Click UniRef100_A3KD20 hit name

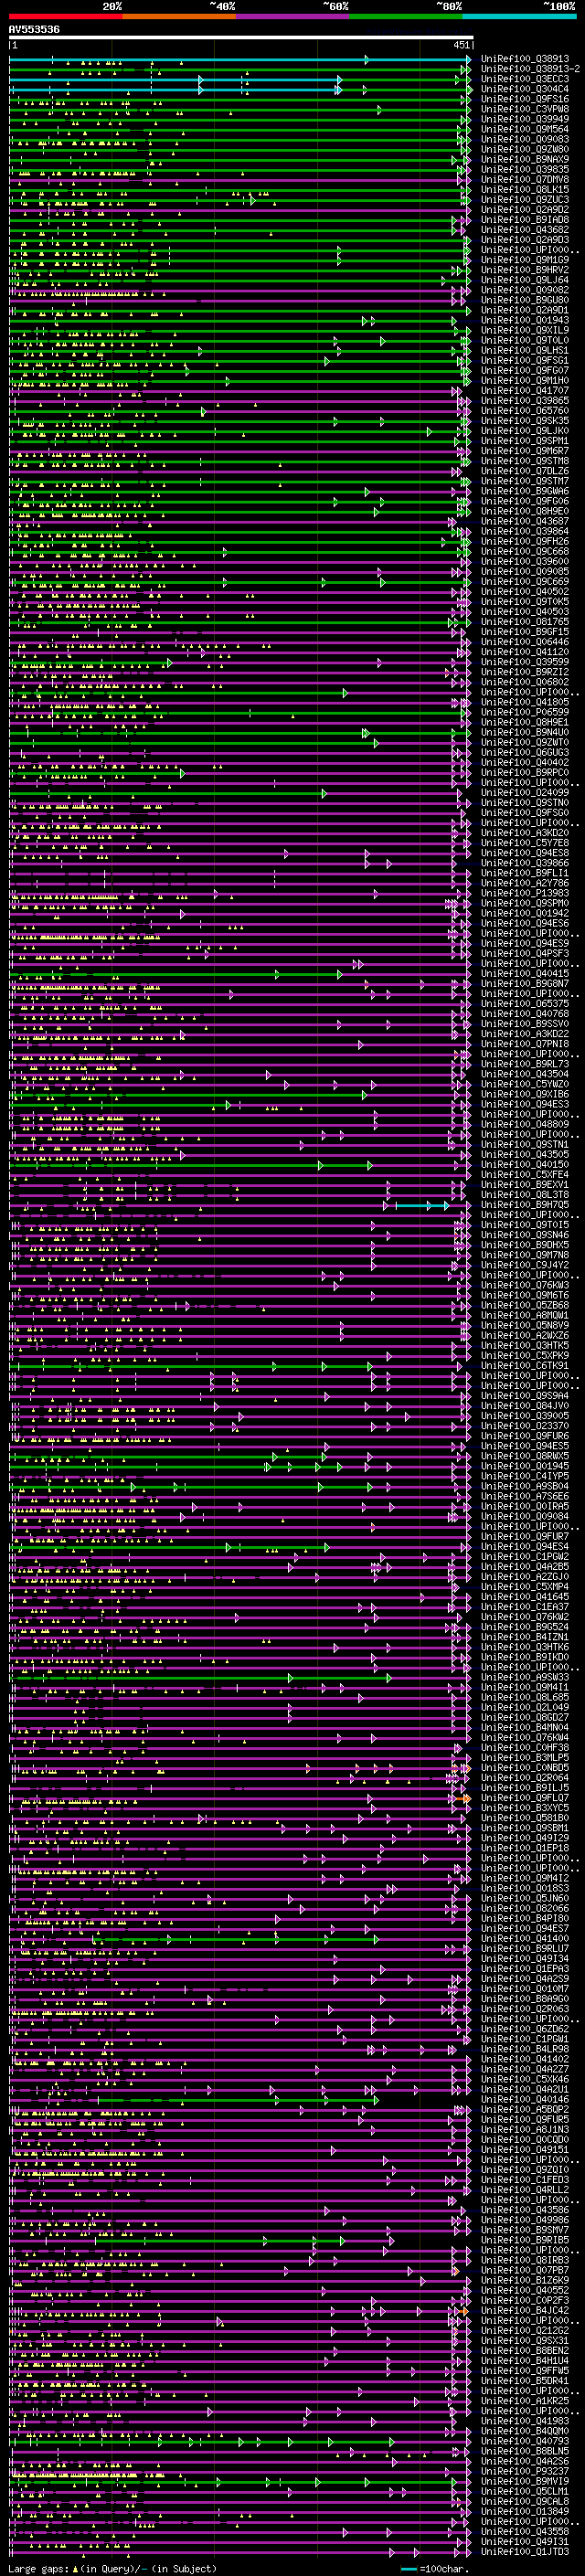tap(525, 833)
